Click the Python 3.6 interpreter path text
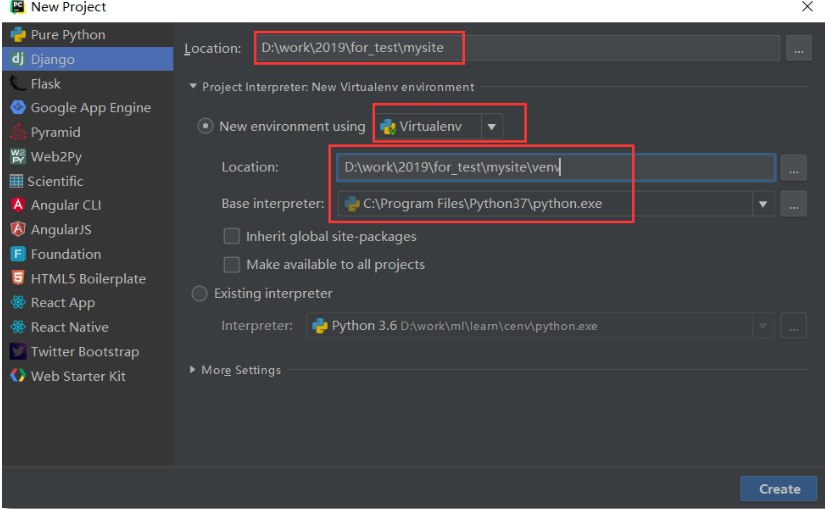Viewport: 825px width, 509px height. tap(499, 326)
